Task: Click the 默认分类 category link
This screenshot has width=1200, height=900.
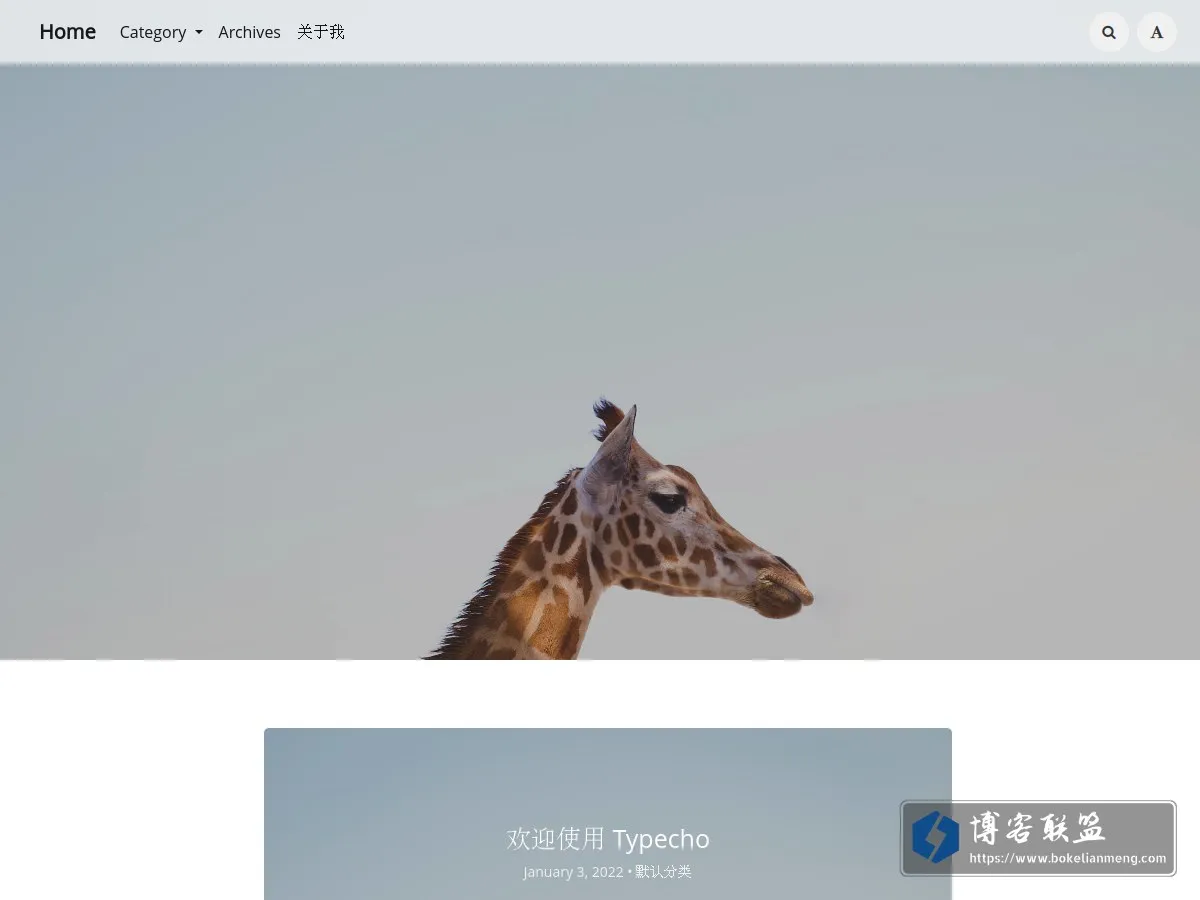Action: pyautogui.click(x=663, y=872)
